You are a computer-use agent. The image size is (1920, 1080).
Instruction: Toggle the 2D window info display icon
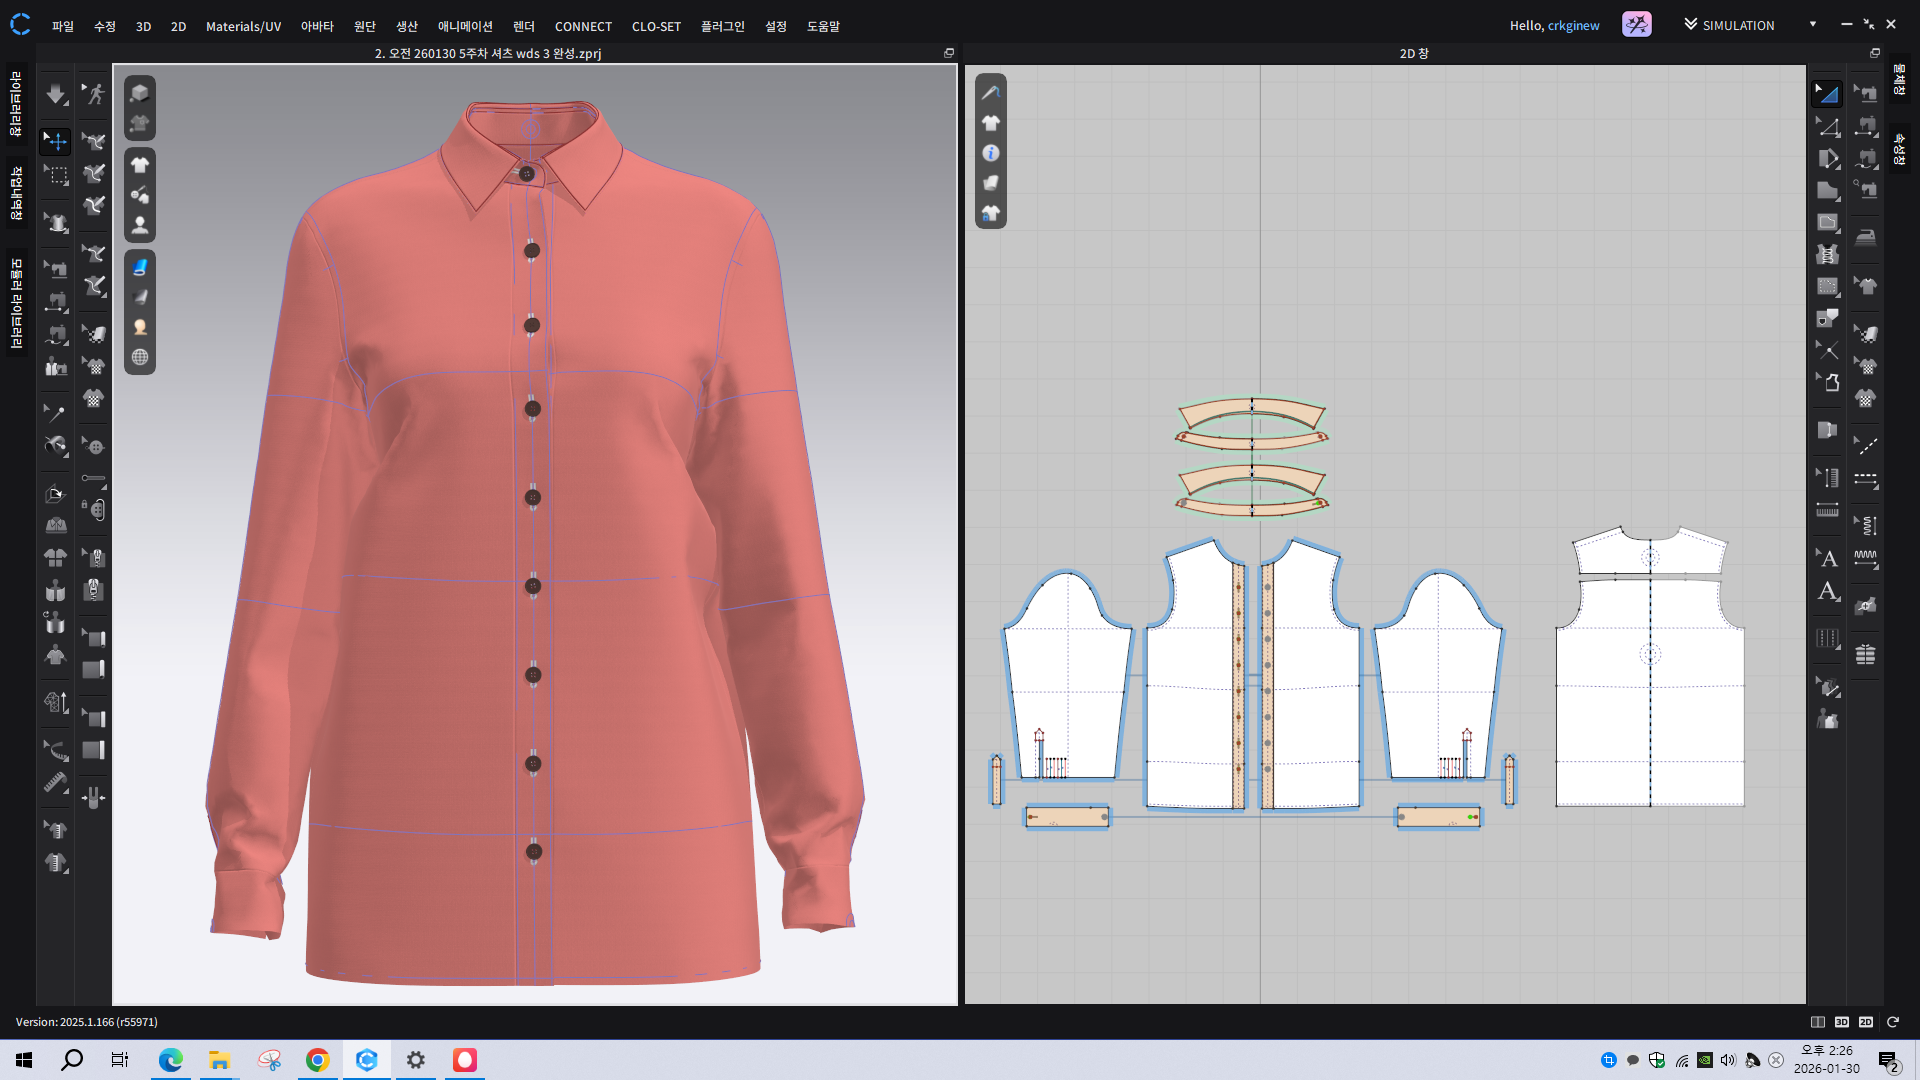coord(990,153)
